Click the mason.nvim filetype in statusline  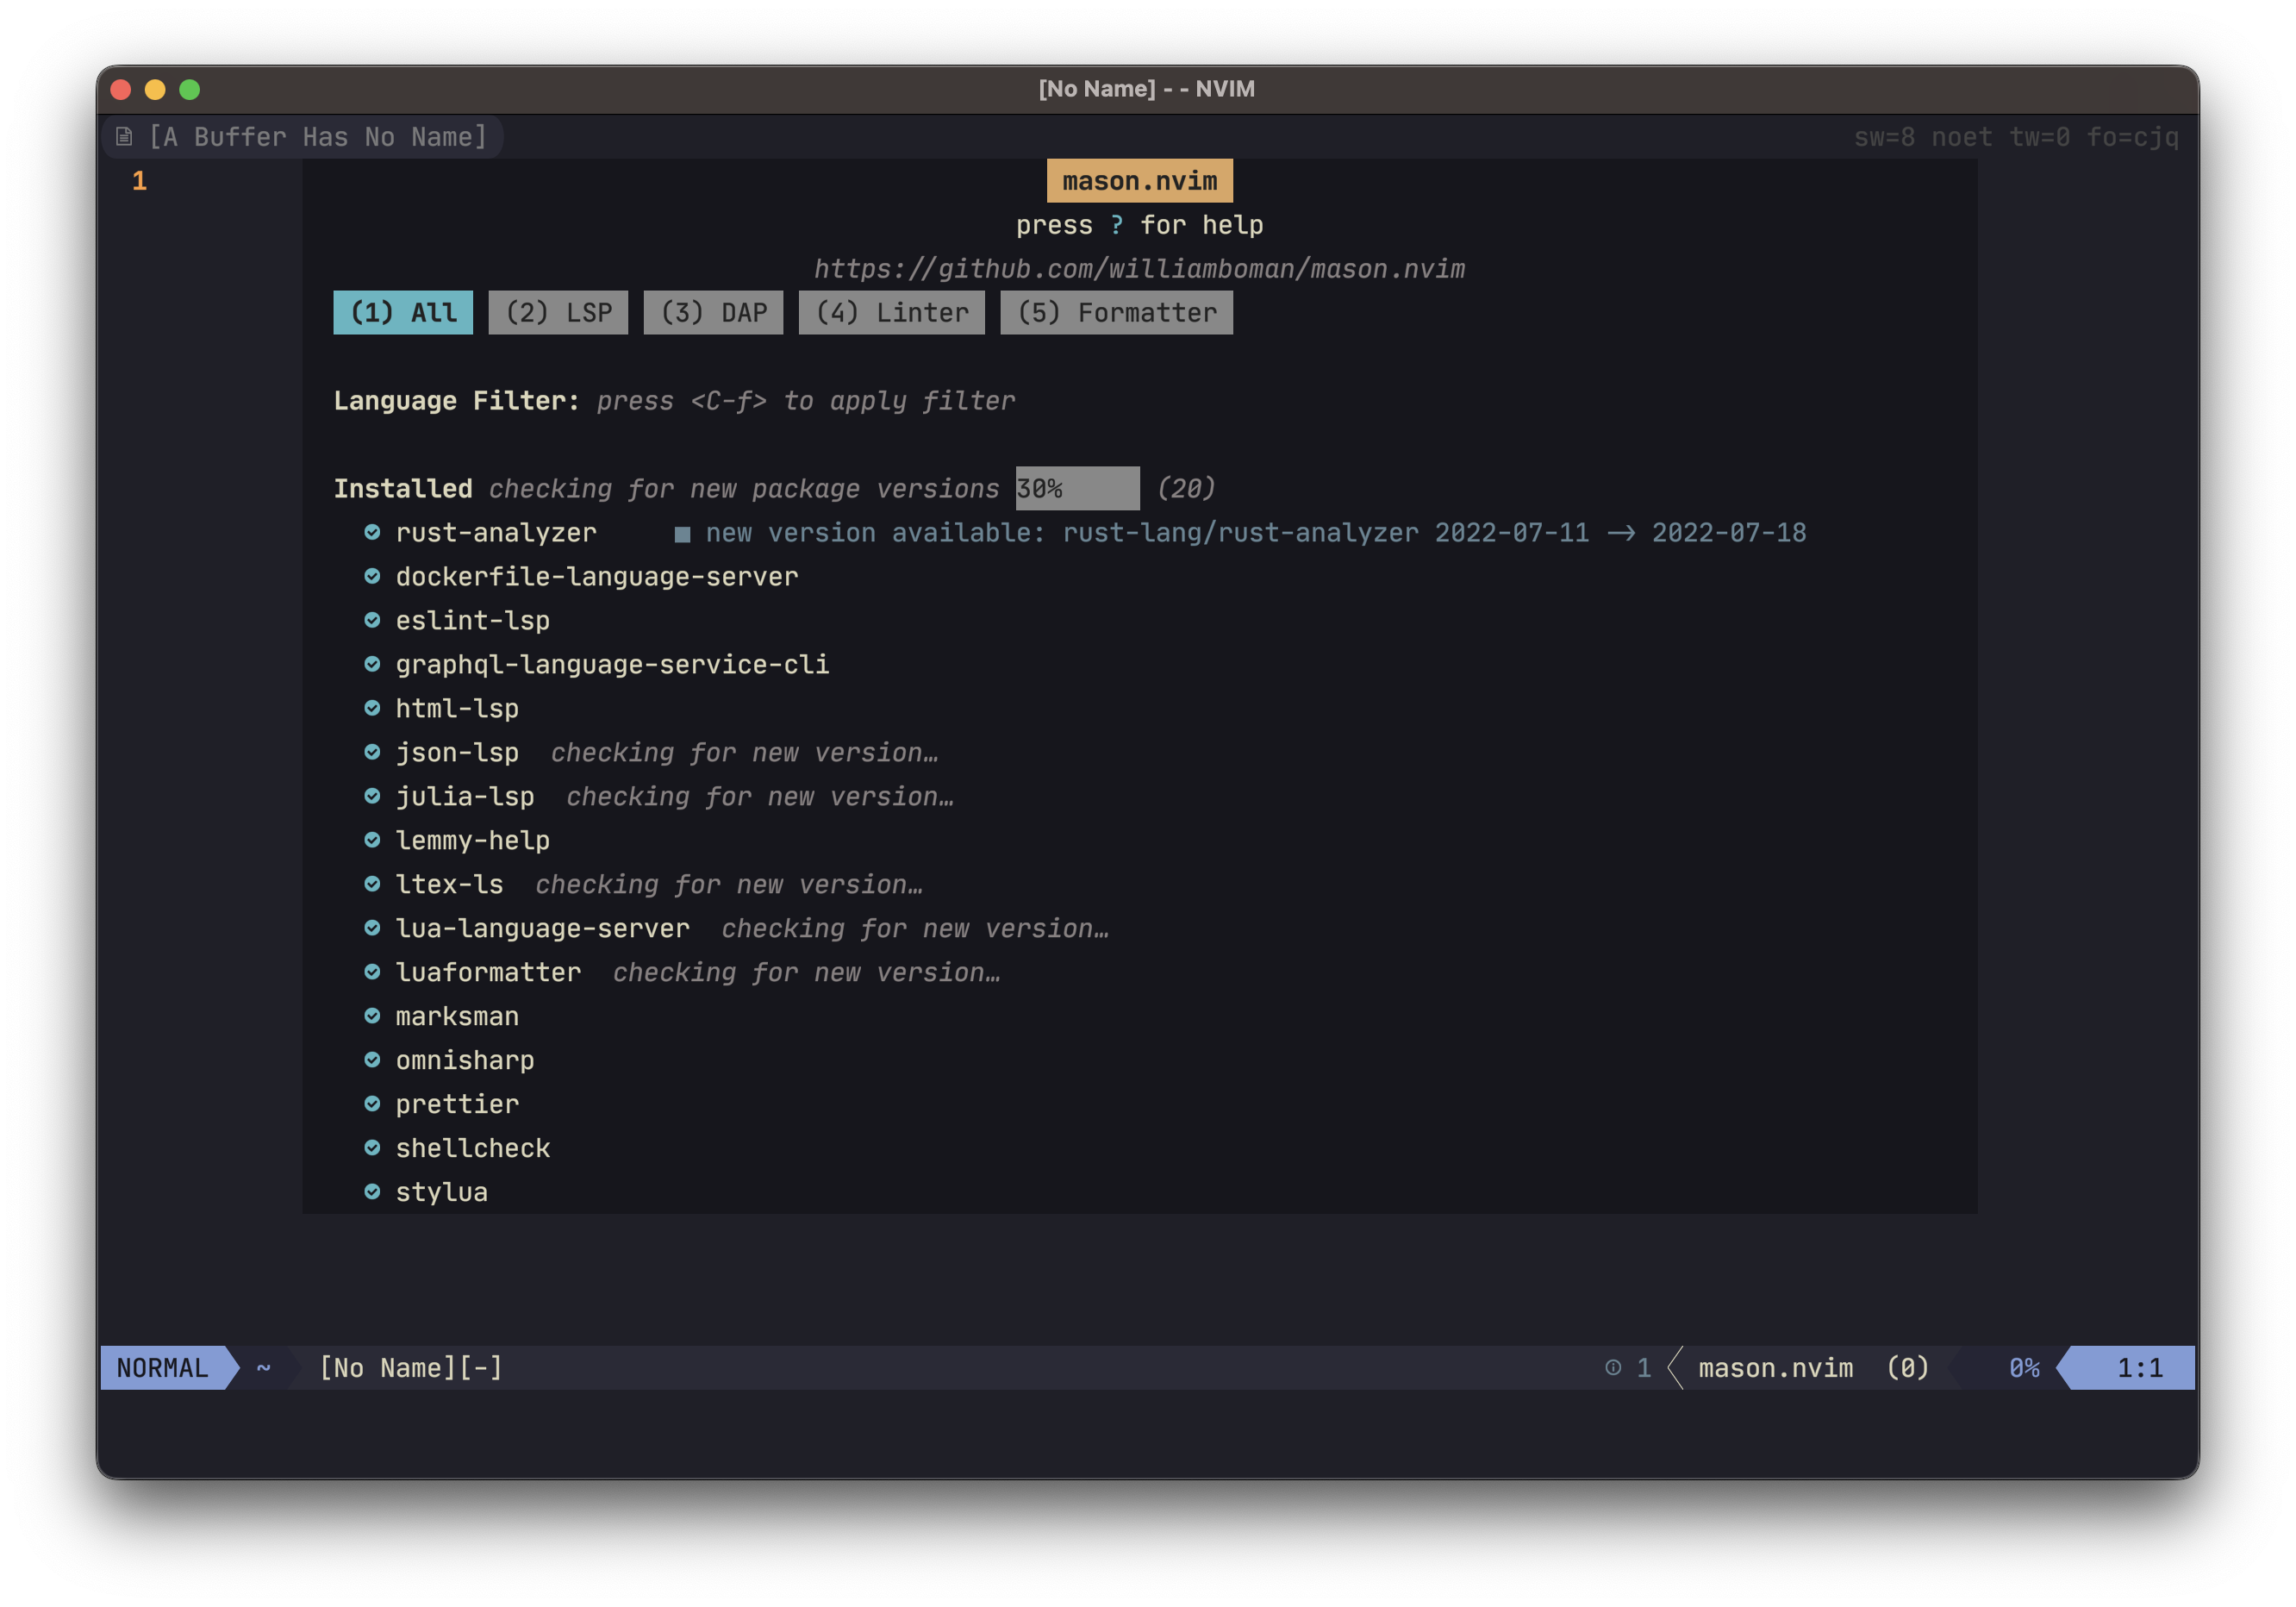(1775, 1368)
